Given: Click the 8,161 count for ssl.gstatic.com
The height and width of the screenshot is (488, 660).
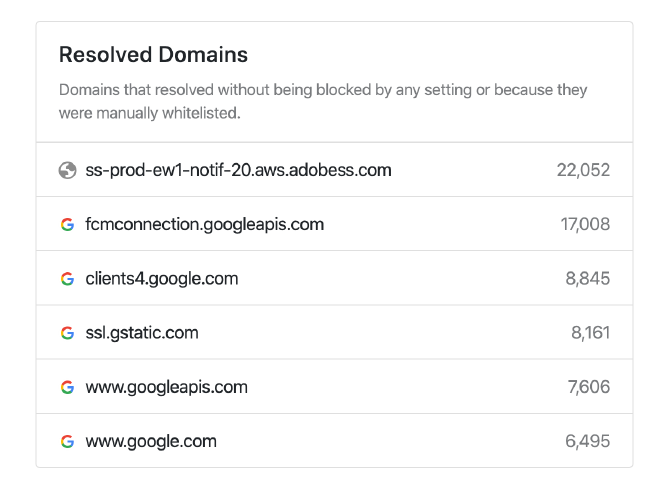Looking at the screenshot, I should point(591,333).
